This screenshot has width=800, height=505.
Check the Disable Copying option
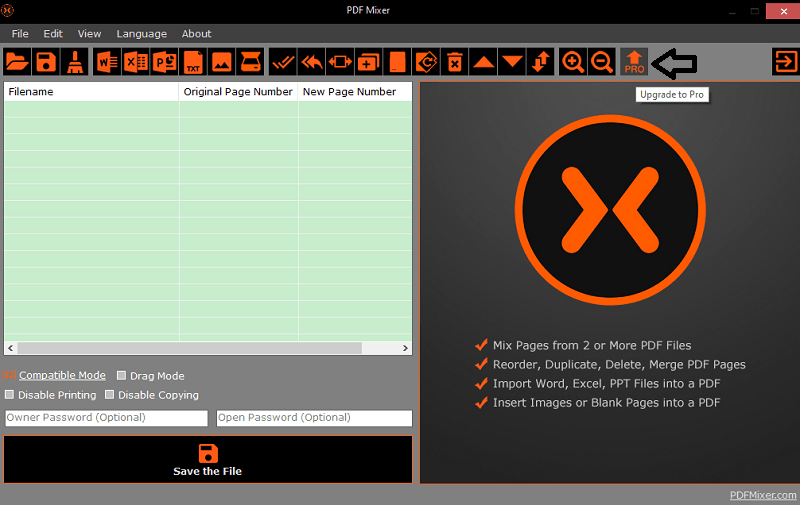110,395
